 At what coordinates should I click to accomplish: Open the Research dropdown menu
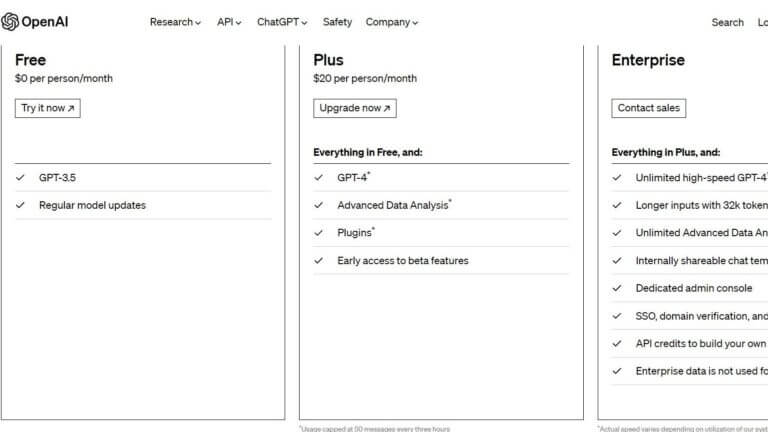(x=175, y=22)
